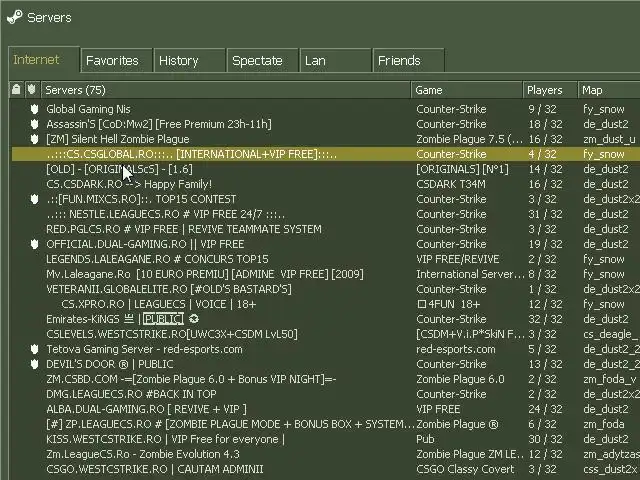Select ZP.LEAGUECS.RO ZOMBIE PLAGUE MODE server
This screenshot has height=480, width=640.
pos(326,424)
